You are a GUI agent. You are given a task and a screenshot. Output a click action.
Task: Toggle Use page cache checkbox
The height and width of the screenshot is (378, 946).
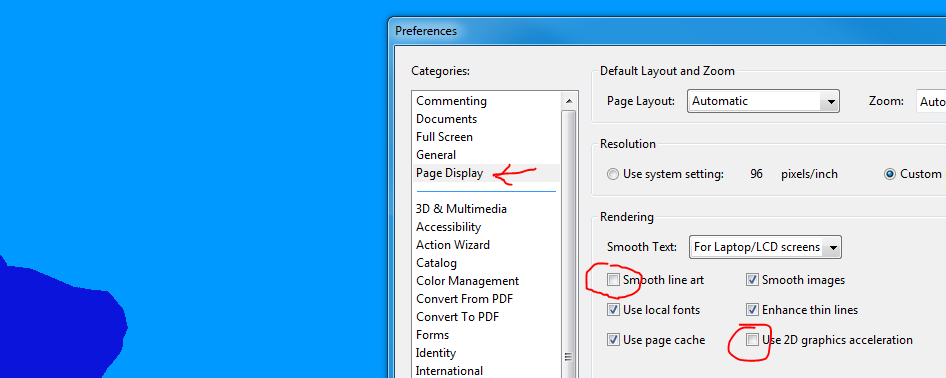pos(613,340)
